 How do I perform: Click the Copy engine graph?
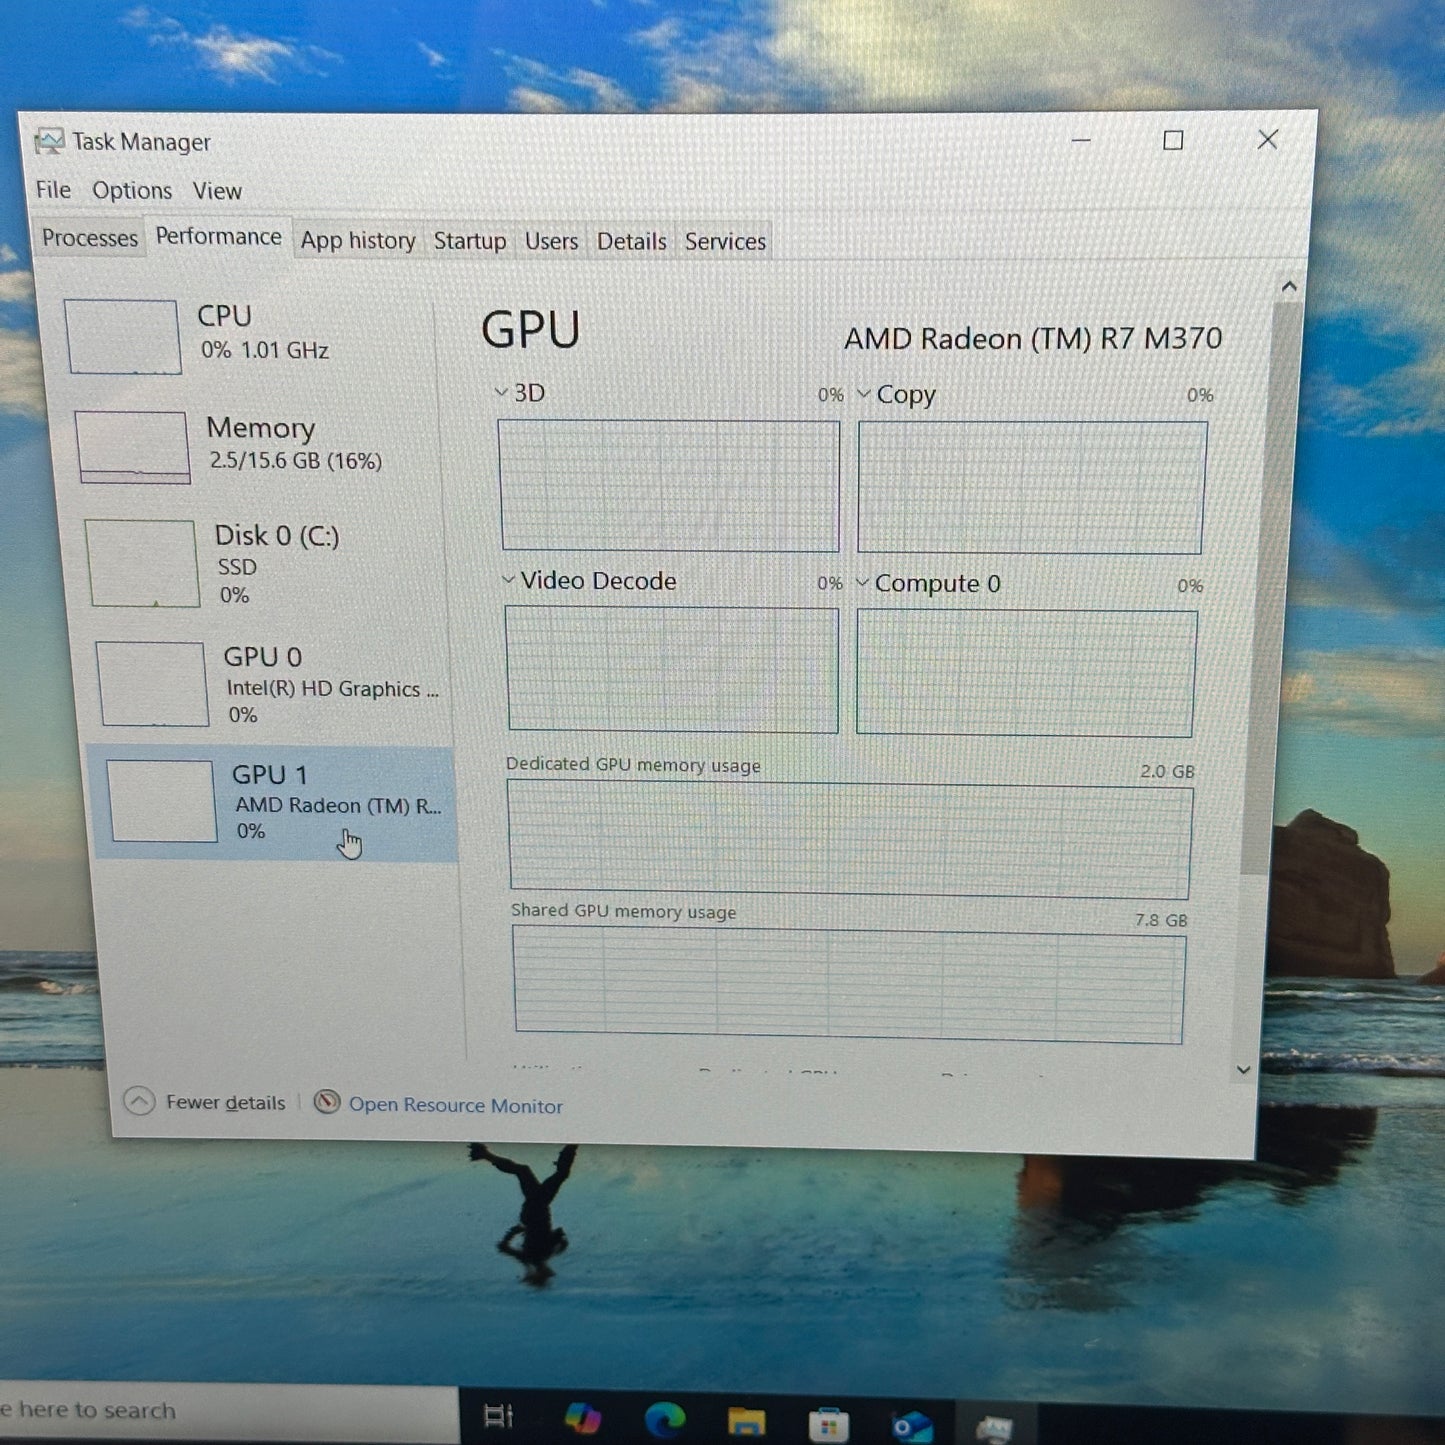1031,487
